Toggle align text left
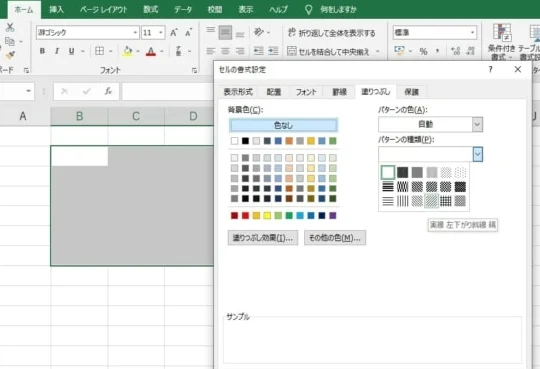 (211, 51)
